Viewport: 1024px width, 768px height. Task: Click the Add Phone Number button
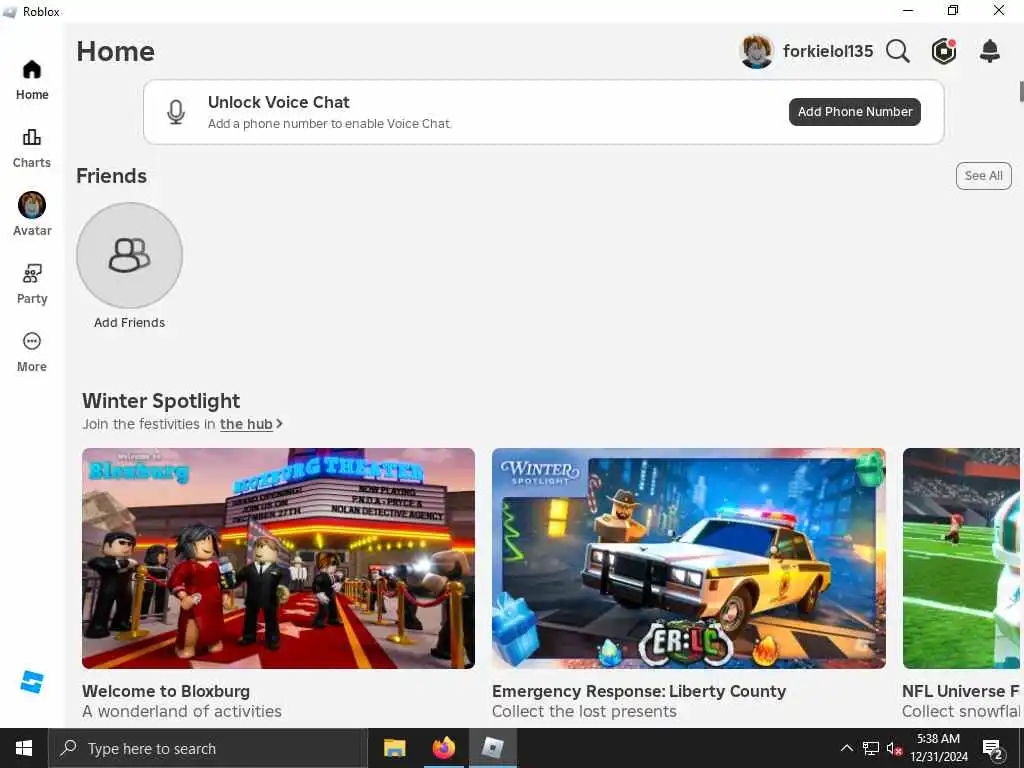(x=855, y=112)
